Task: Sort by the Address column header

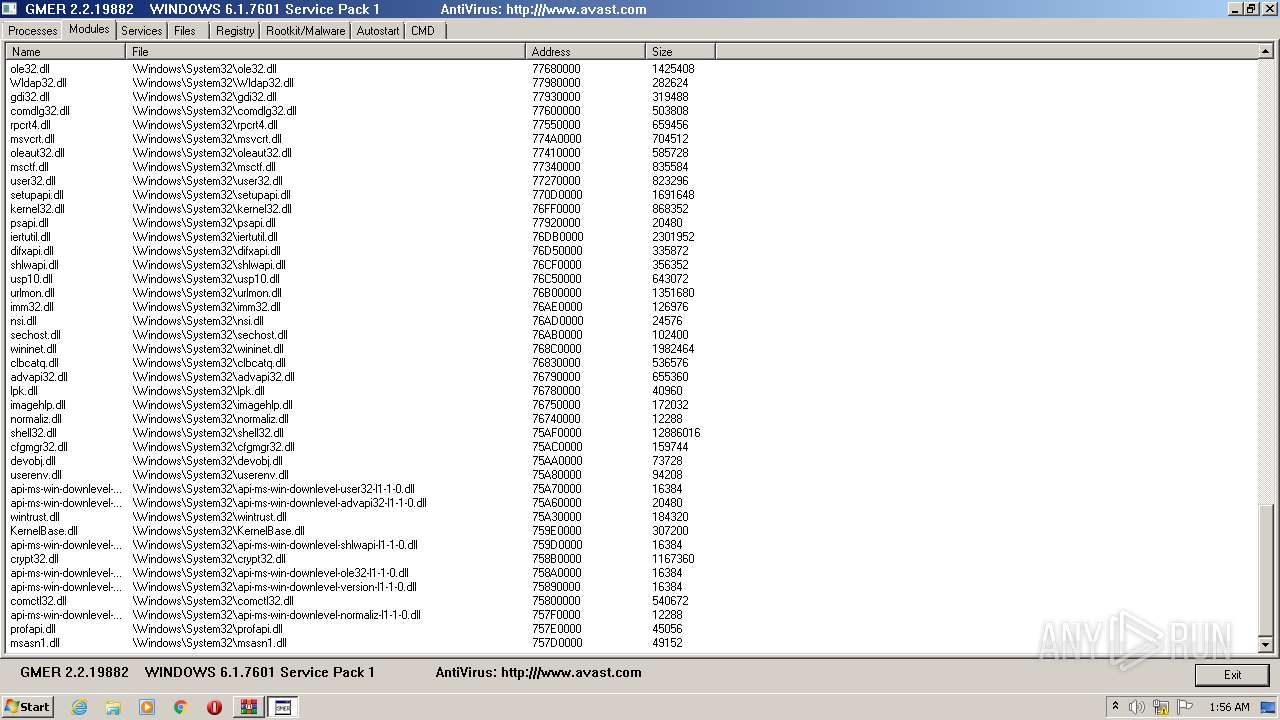Action: 586,51
